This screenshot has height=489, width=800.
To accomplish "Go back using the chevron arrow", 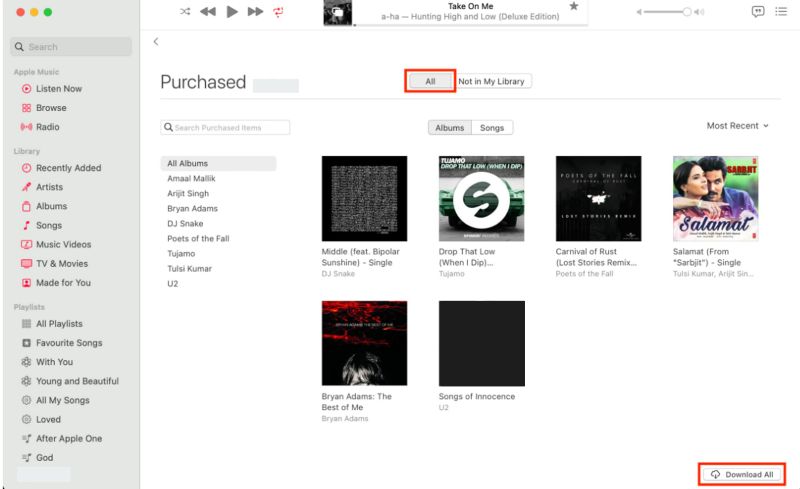I will click(x=156, y=42).
